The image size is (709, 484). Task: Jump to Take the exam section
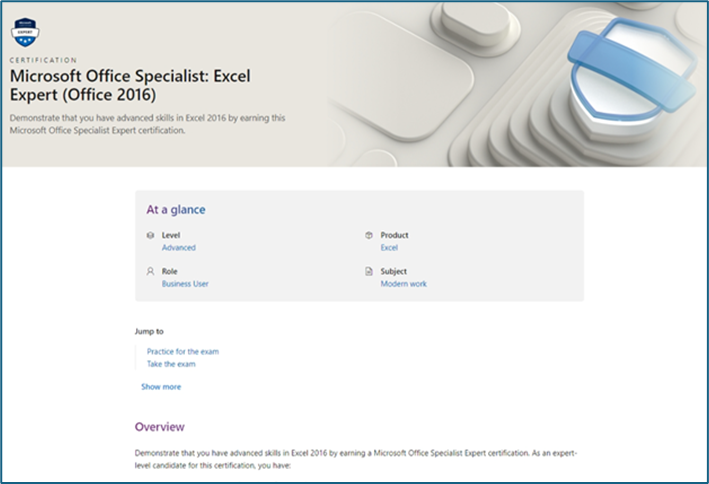coord(171,364)
